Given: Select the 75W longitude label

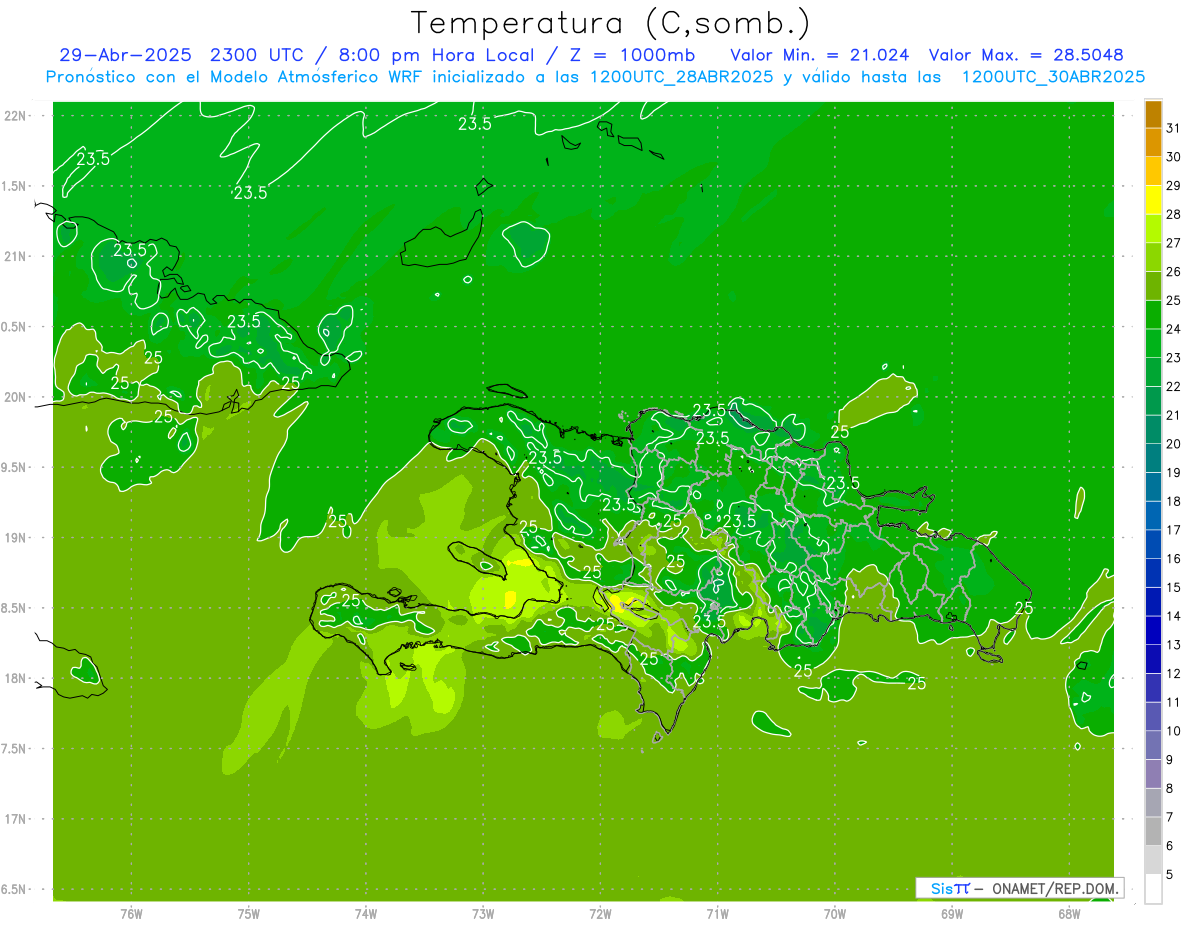Looking at the screenshot, I should pos(249,914).
